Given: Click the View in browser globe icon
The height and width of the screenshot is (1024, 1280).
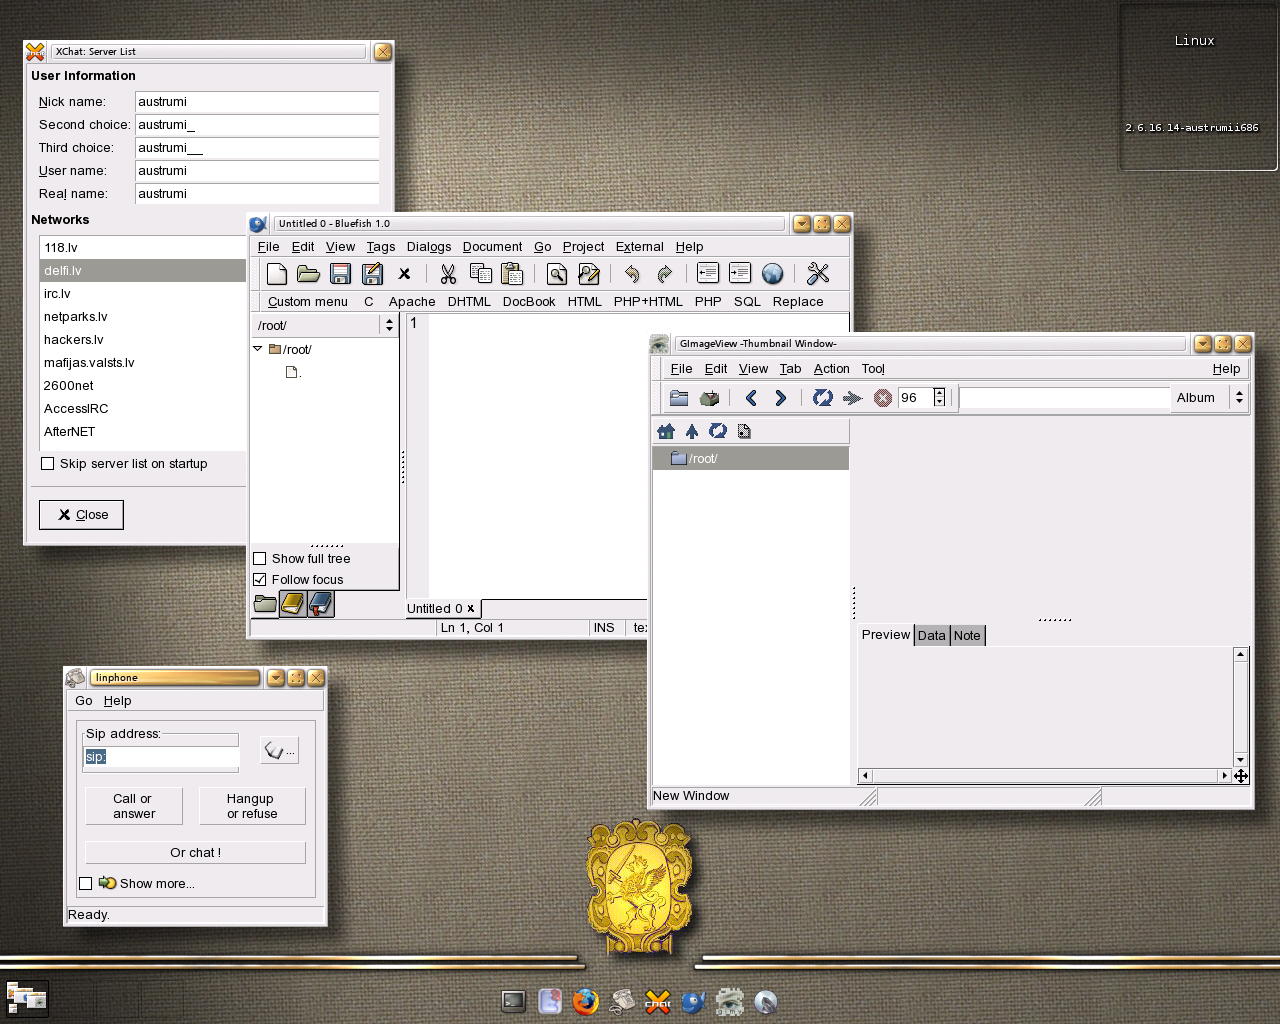Looking at the screenshot, I should pyautogui.click(x=772, y=274).
